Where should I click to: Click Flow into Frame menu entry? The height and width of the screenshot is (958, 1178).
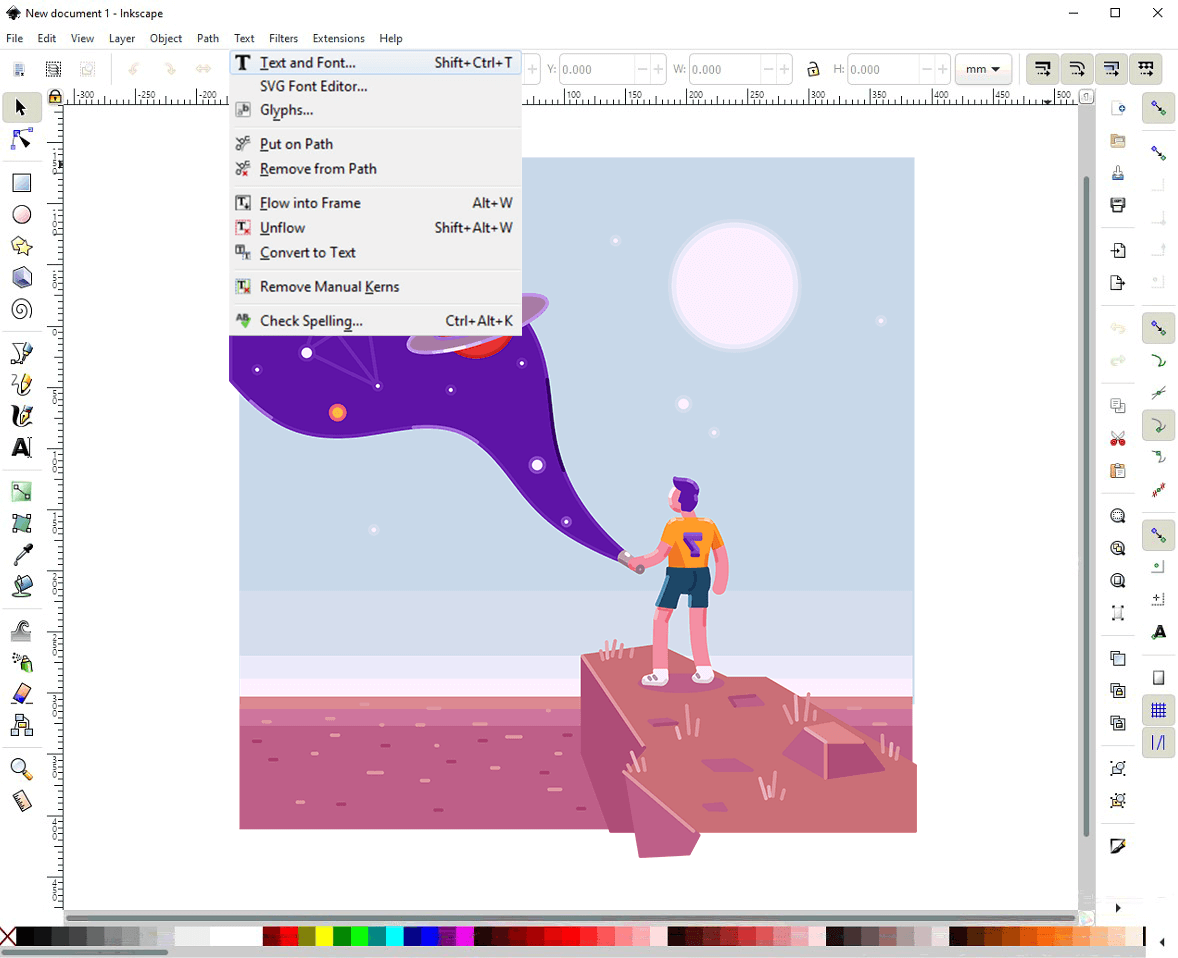point(310,203)
